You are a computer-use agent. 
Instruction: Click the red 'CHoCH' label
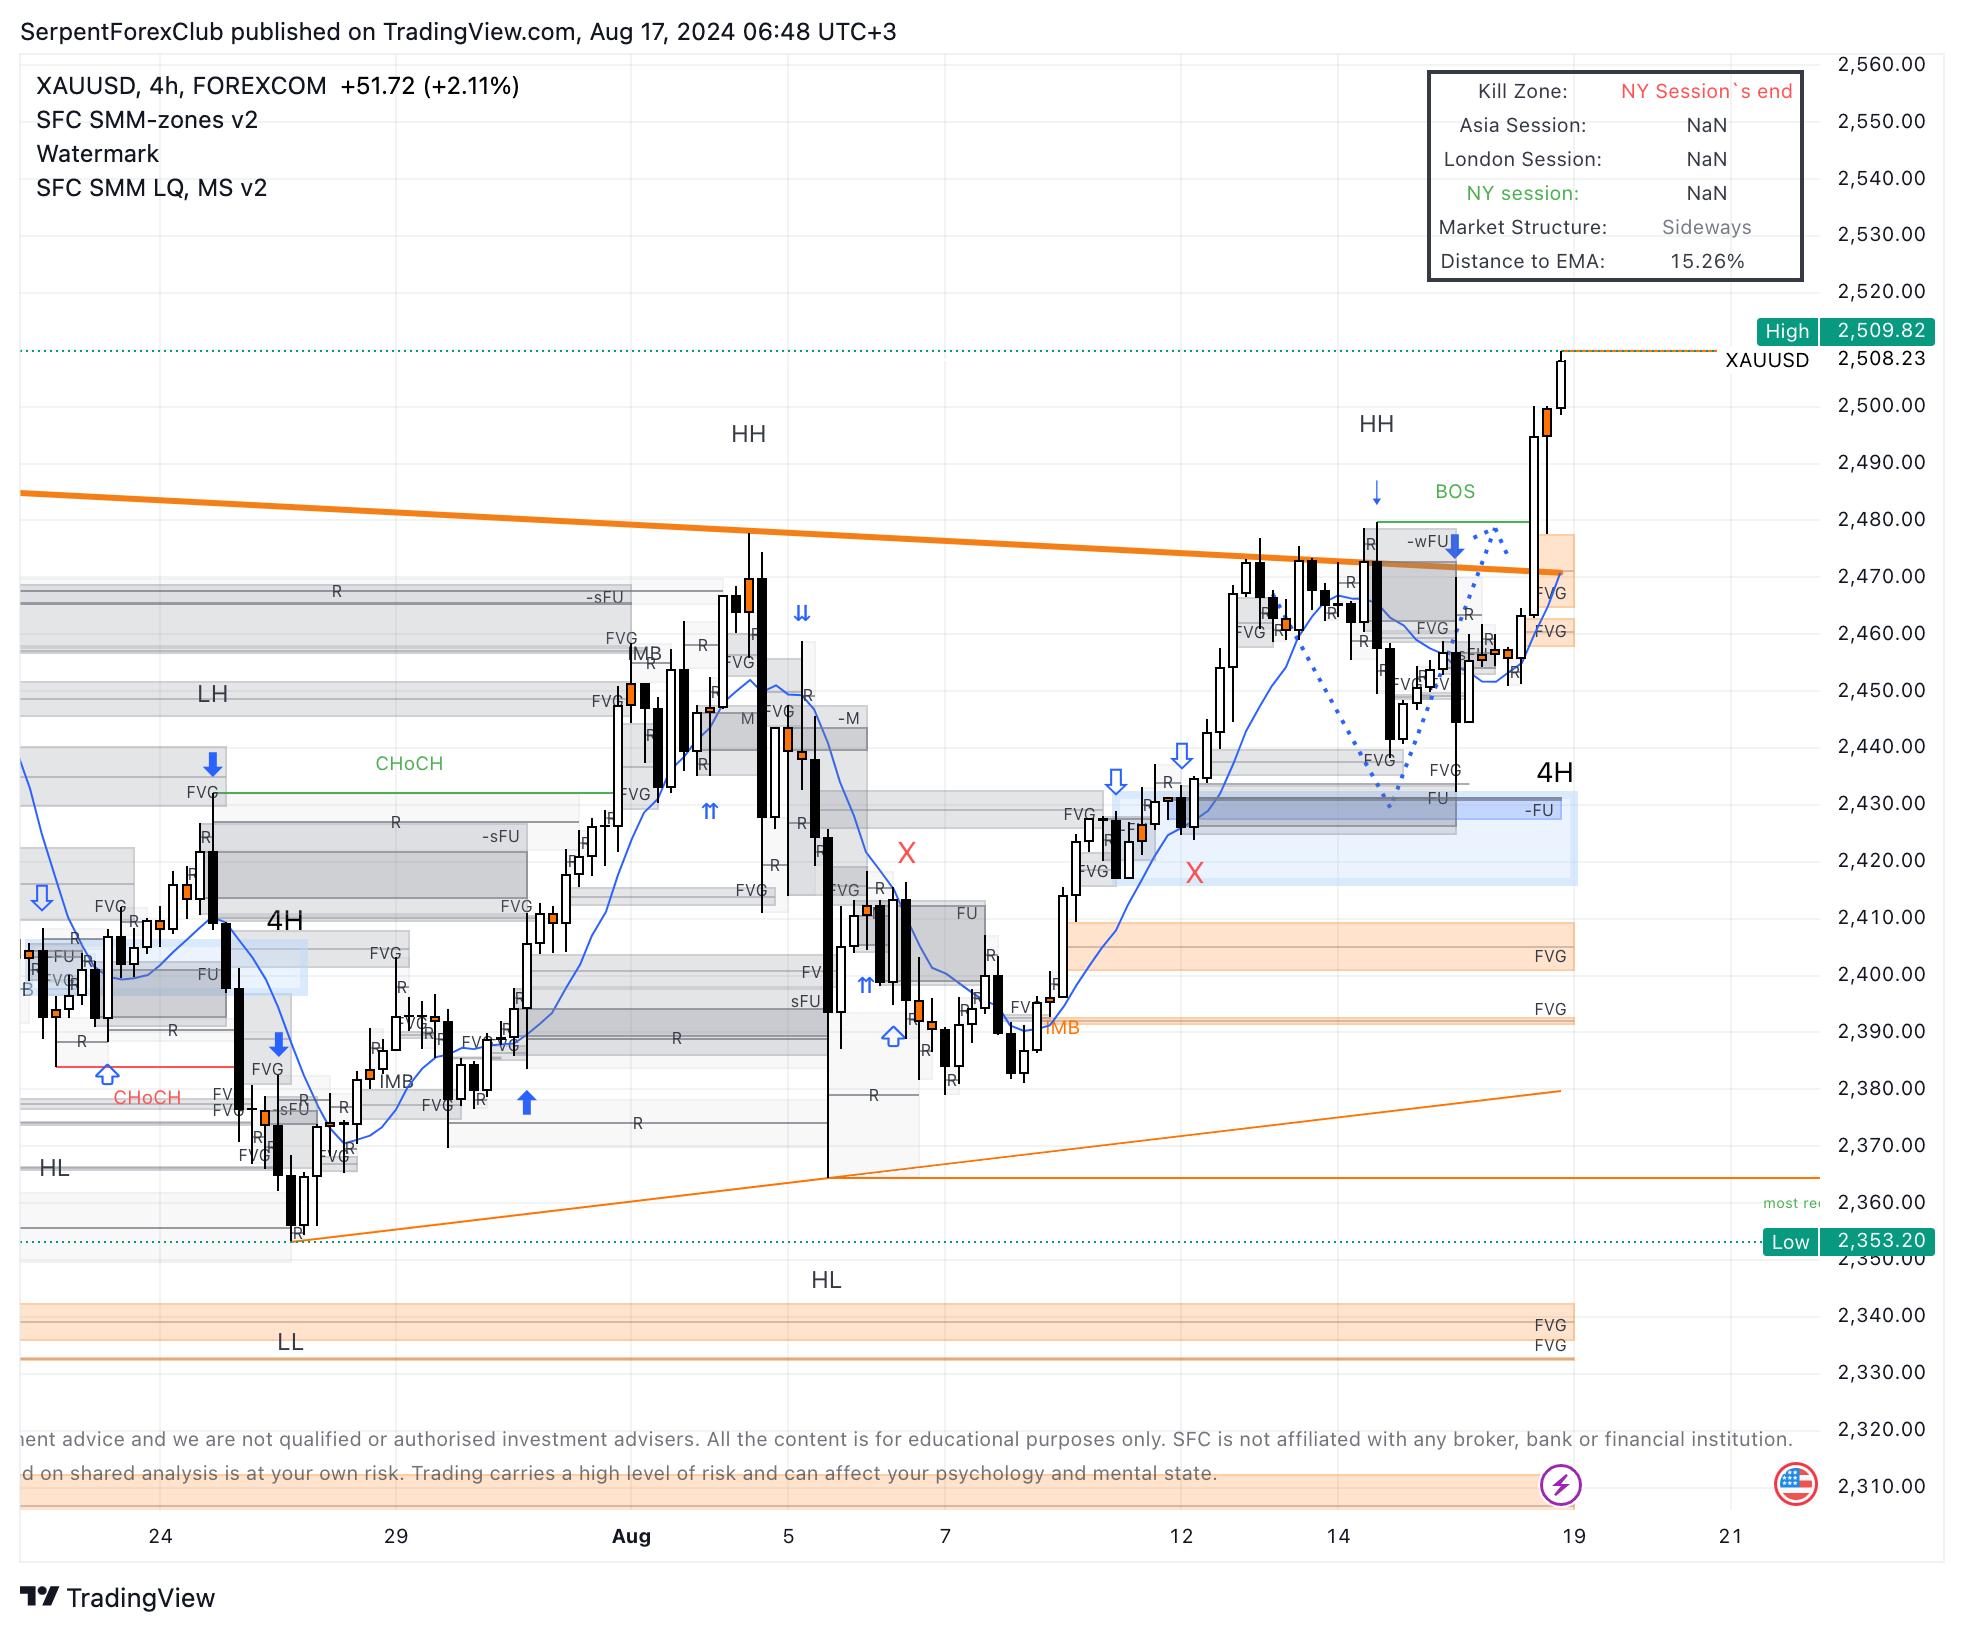click(147, 1097)
